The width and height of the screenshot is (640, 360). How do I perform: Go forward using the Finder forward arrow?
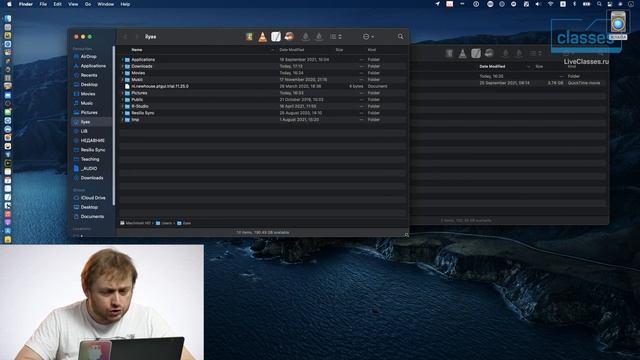(137, 37)
